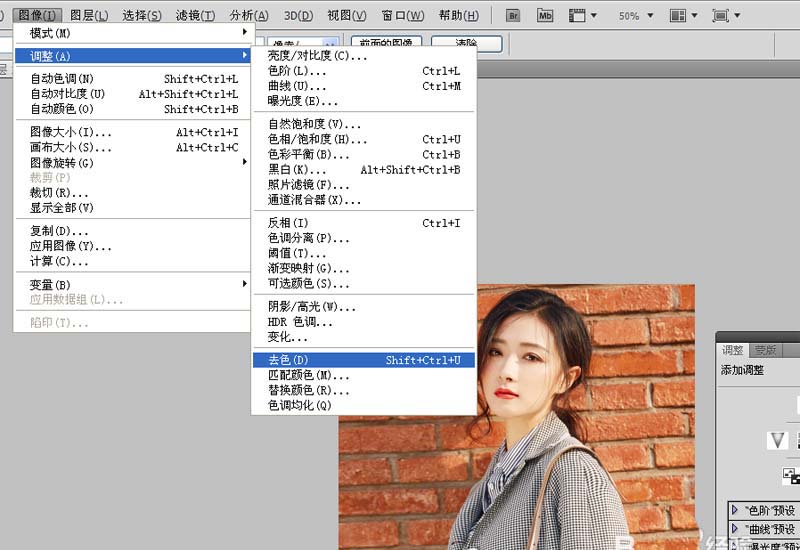The image size is (800, 550).
Task: Open 色调分离(P) adjustment
Action: click(364, 238)
